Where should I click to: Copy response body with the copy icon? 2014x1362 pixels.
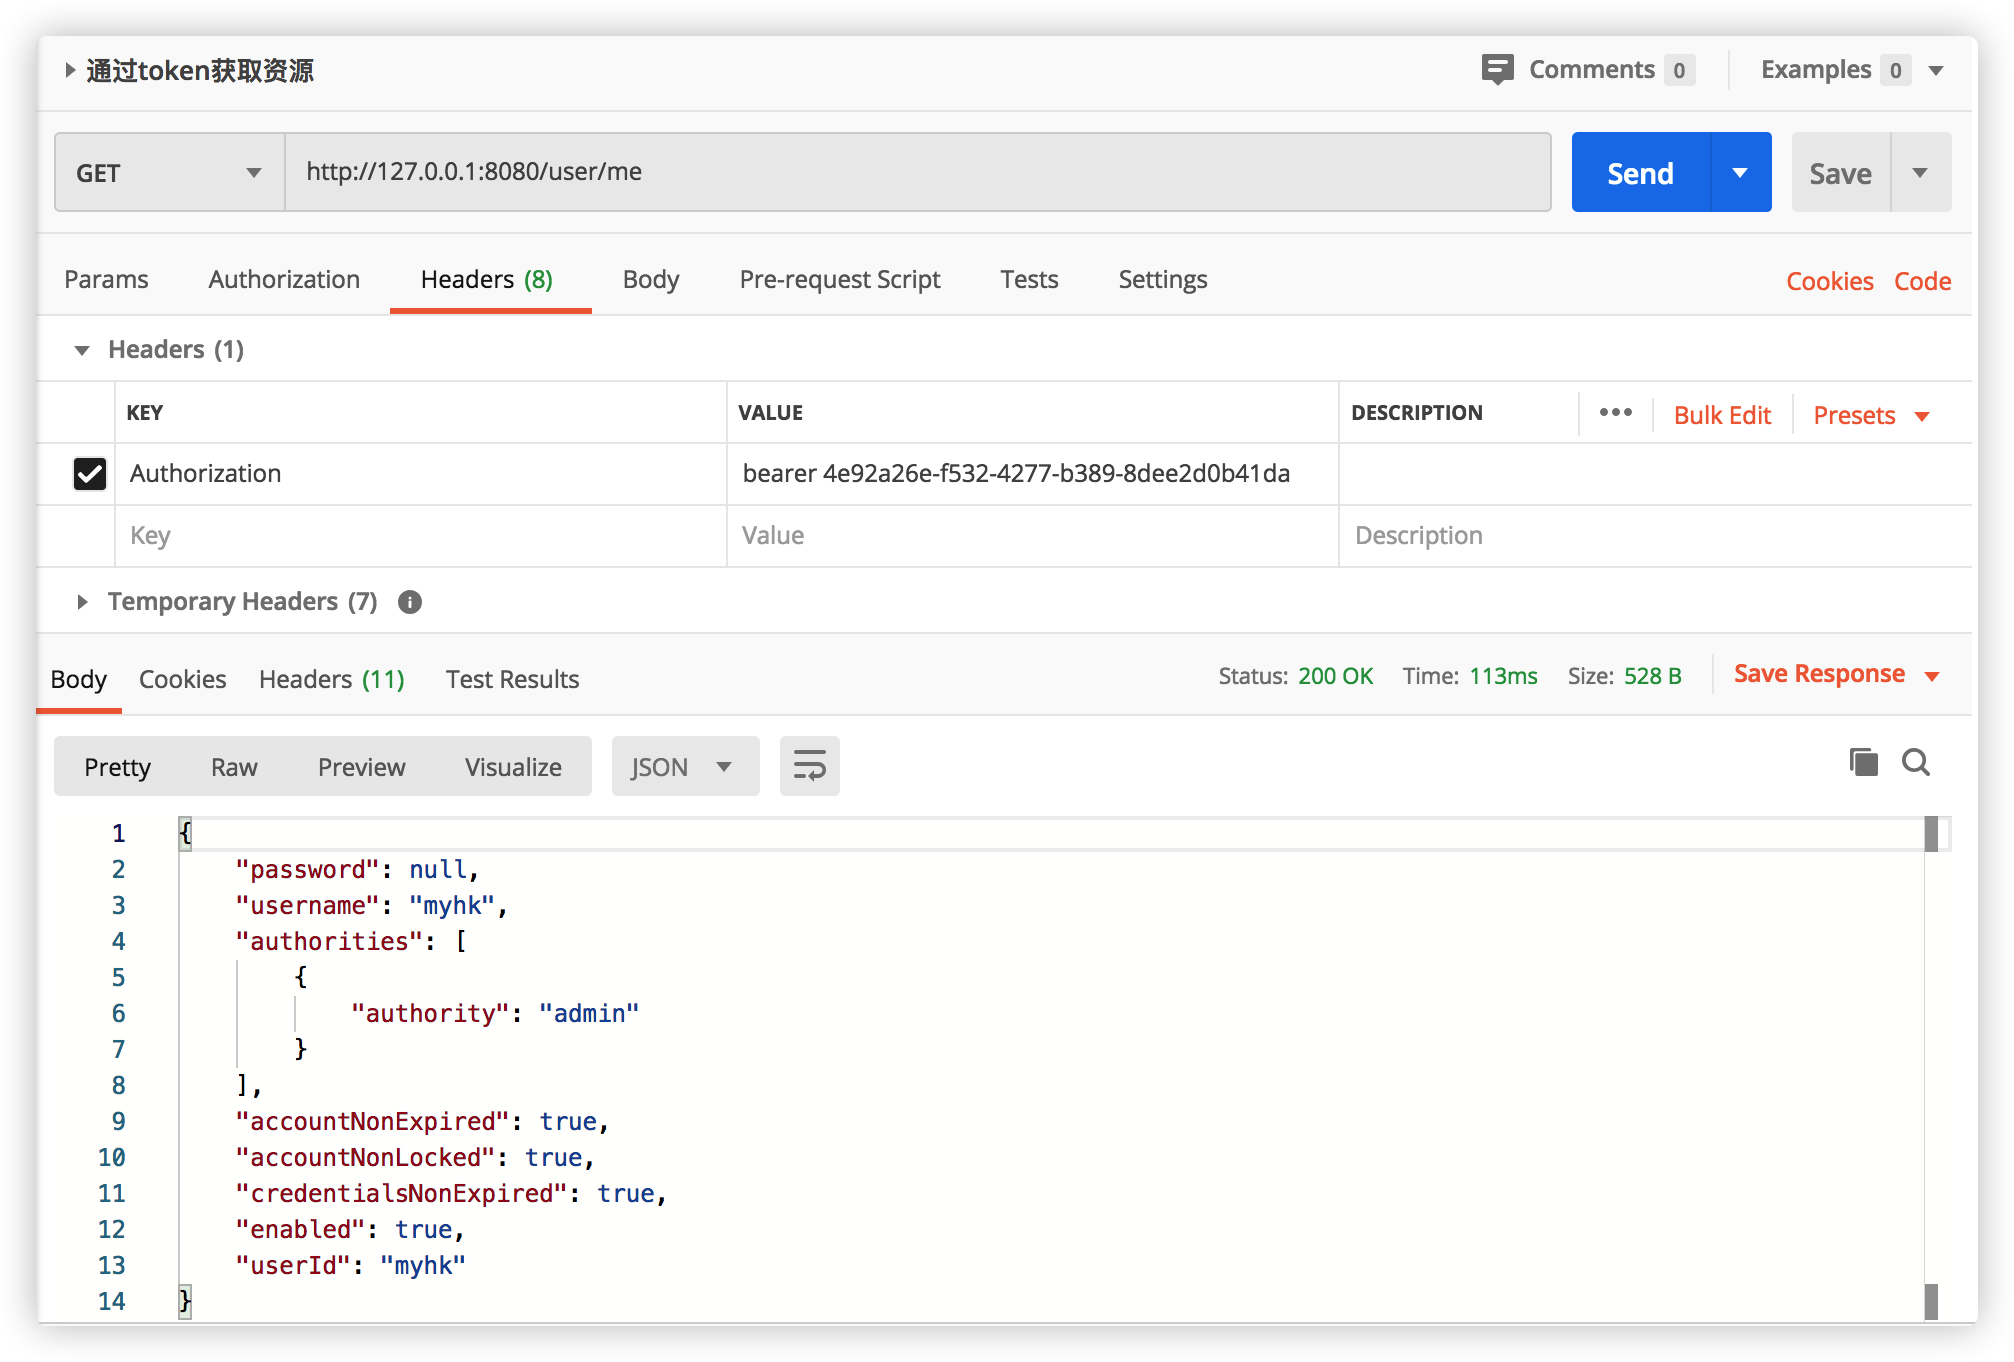pyautogui.click(x=1863, y=763)
